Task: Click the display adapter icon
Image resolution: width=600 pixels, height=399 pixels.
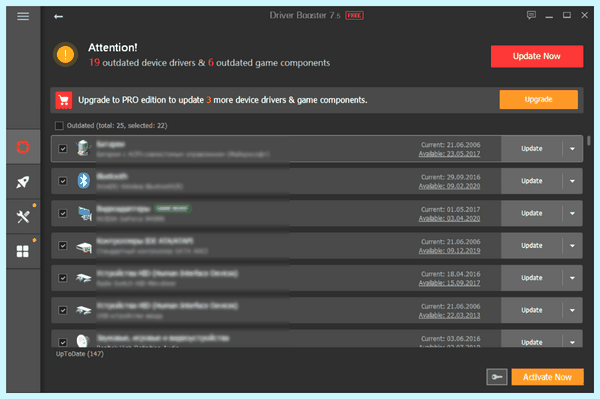Action: pyautogui.click(x=84, y=213)
